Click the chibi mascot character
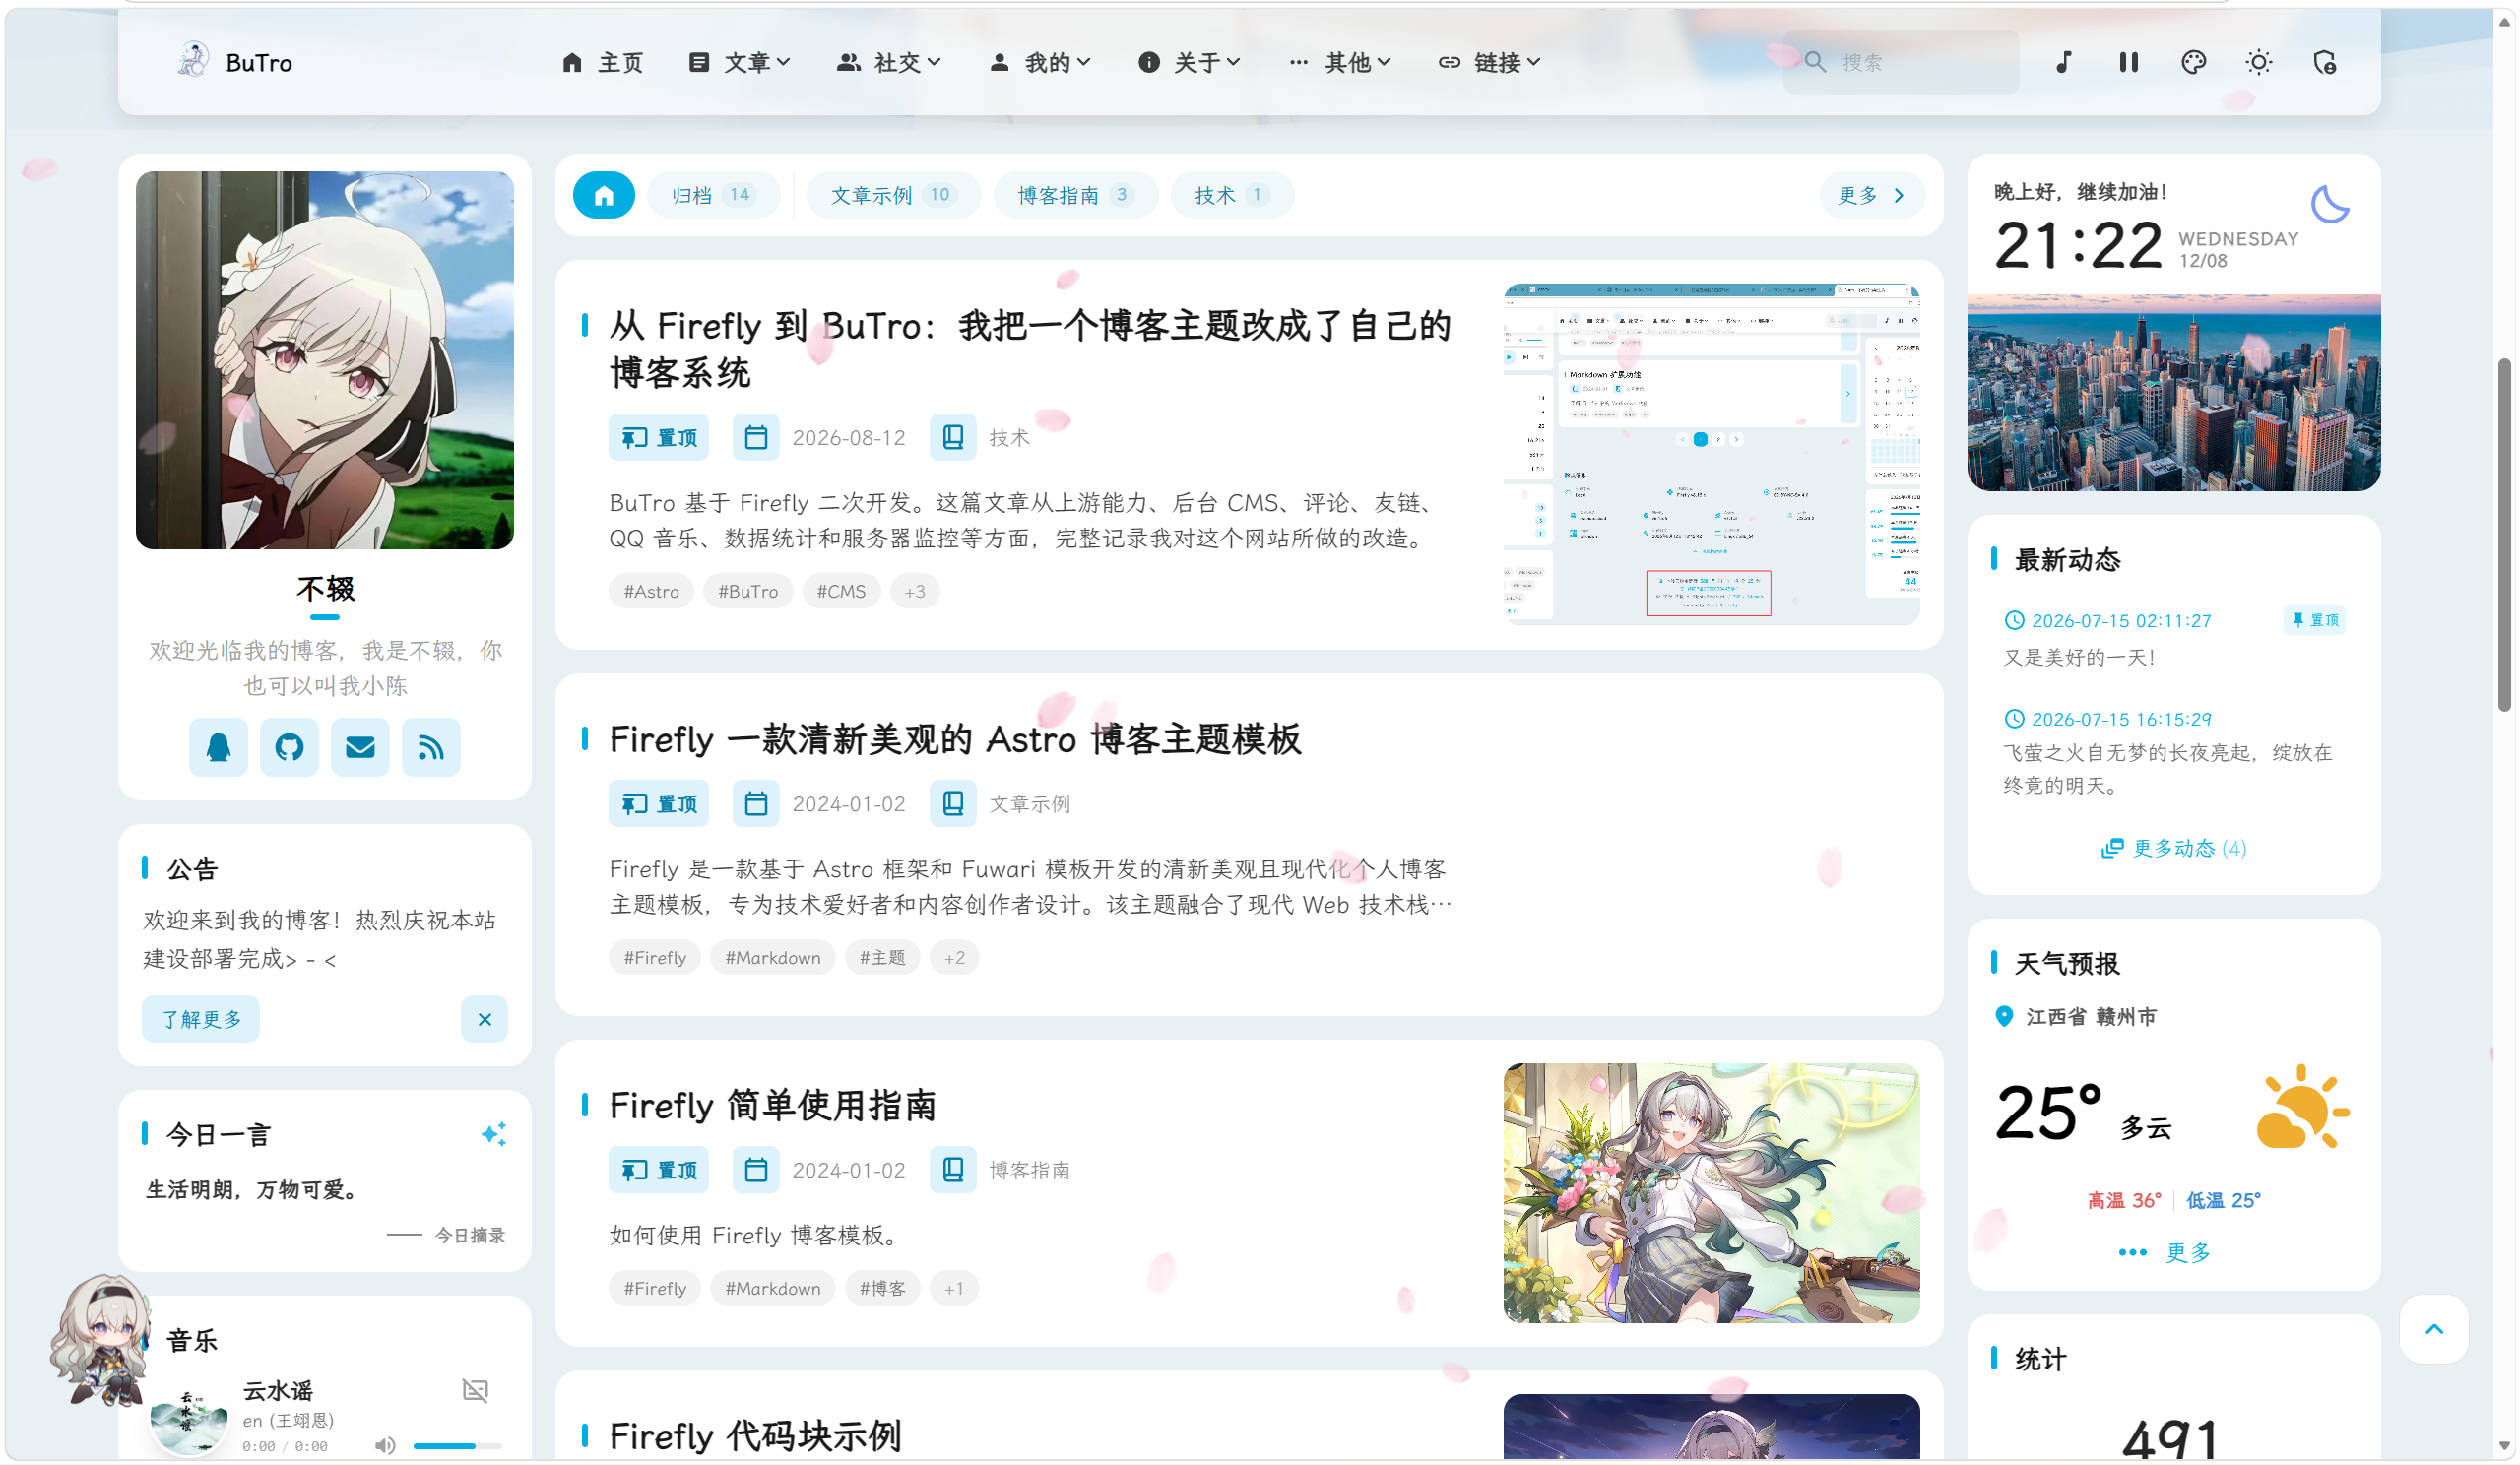 100,1340
